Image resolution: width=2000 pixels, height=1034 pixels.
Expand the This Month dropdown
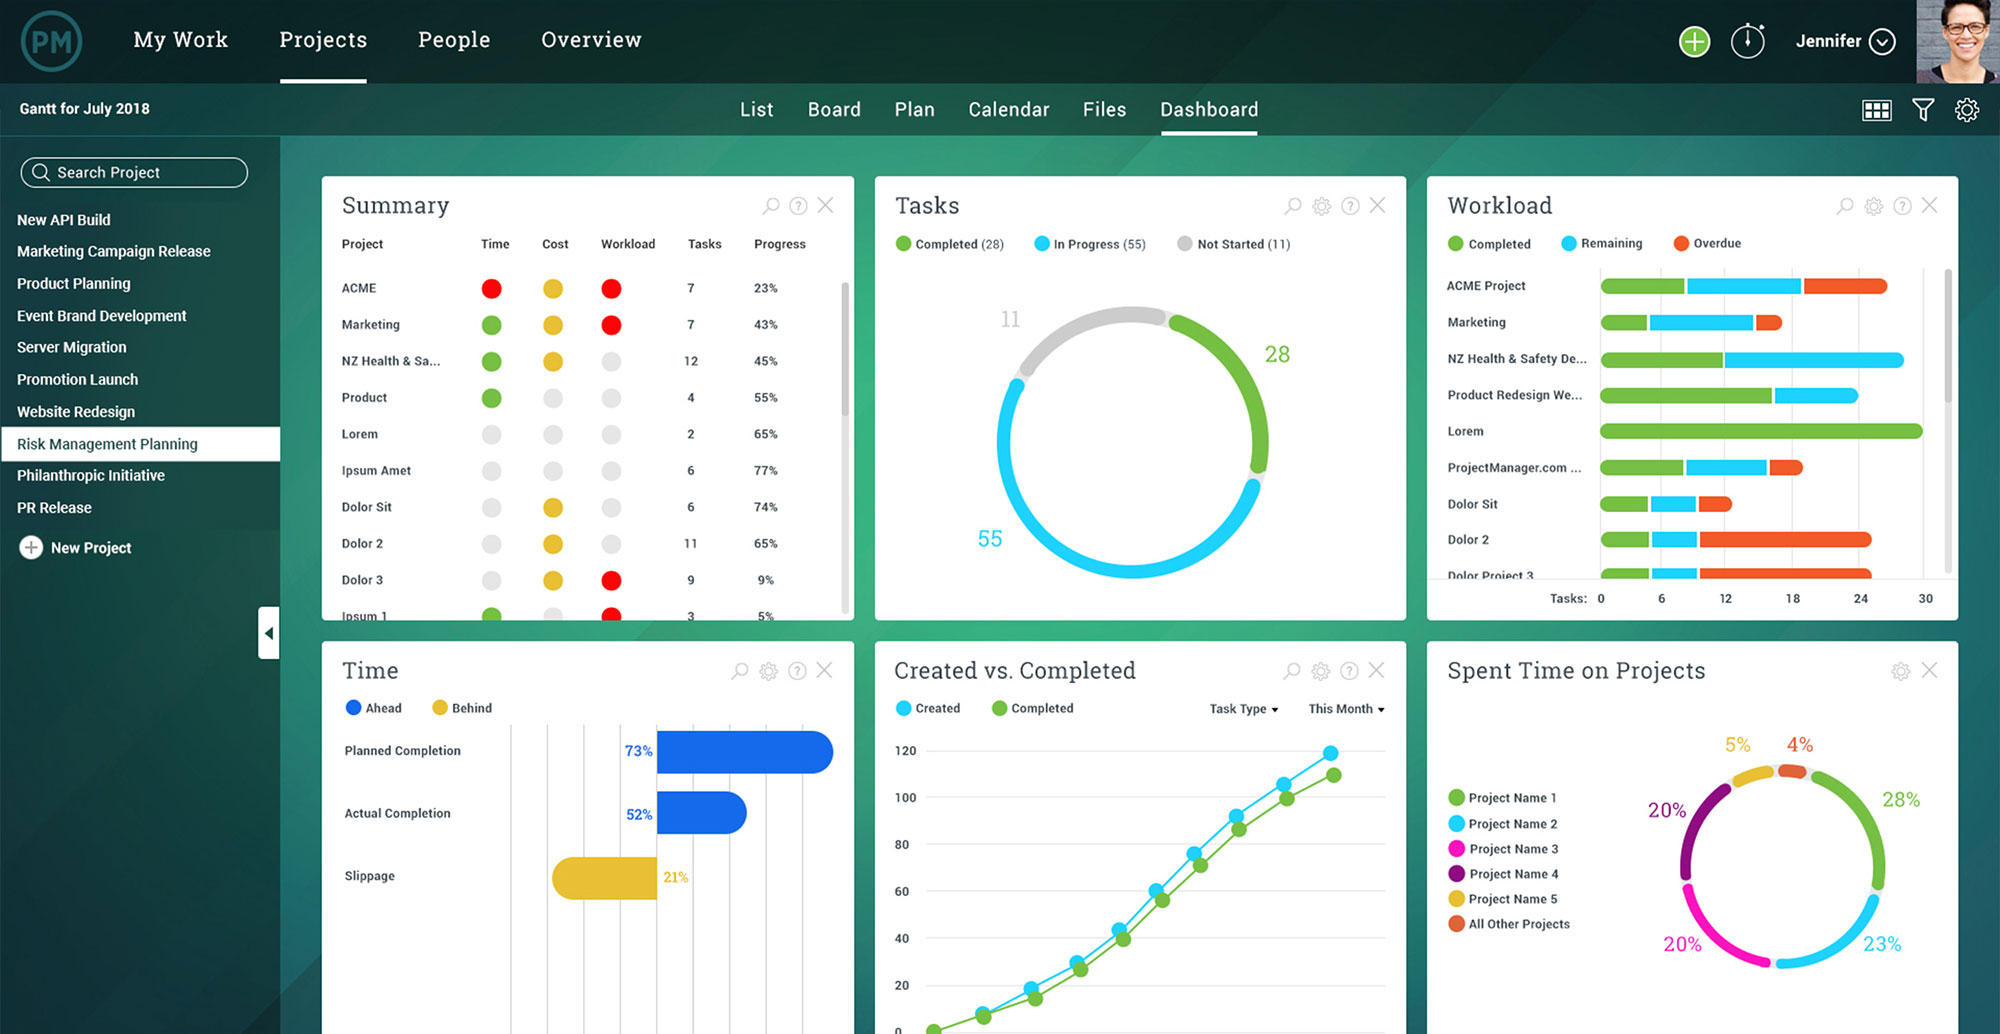[1346, 709]
